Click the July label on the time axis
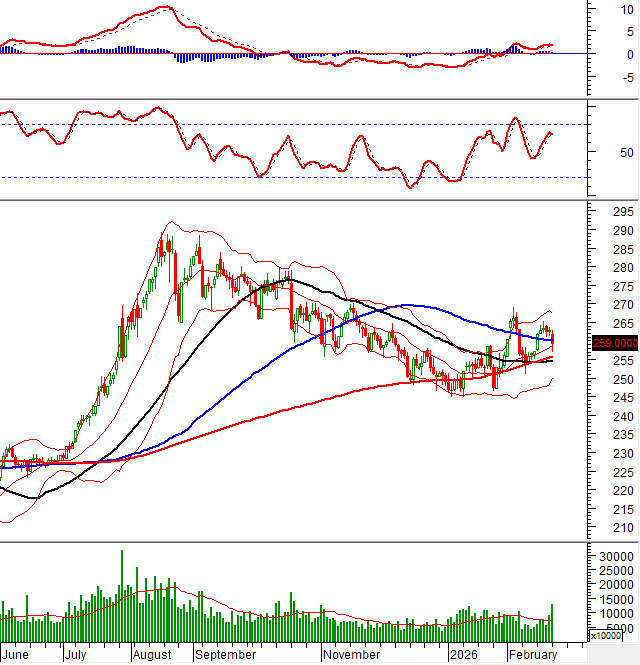Image resolution: width=640 pixels, height=665 pixels. point(76,655)
